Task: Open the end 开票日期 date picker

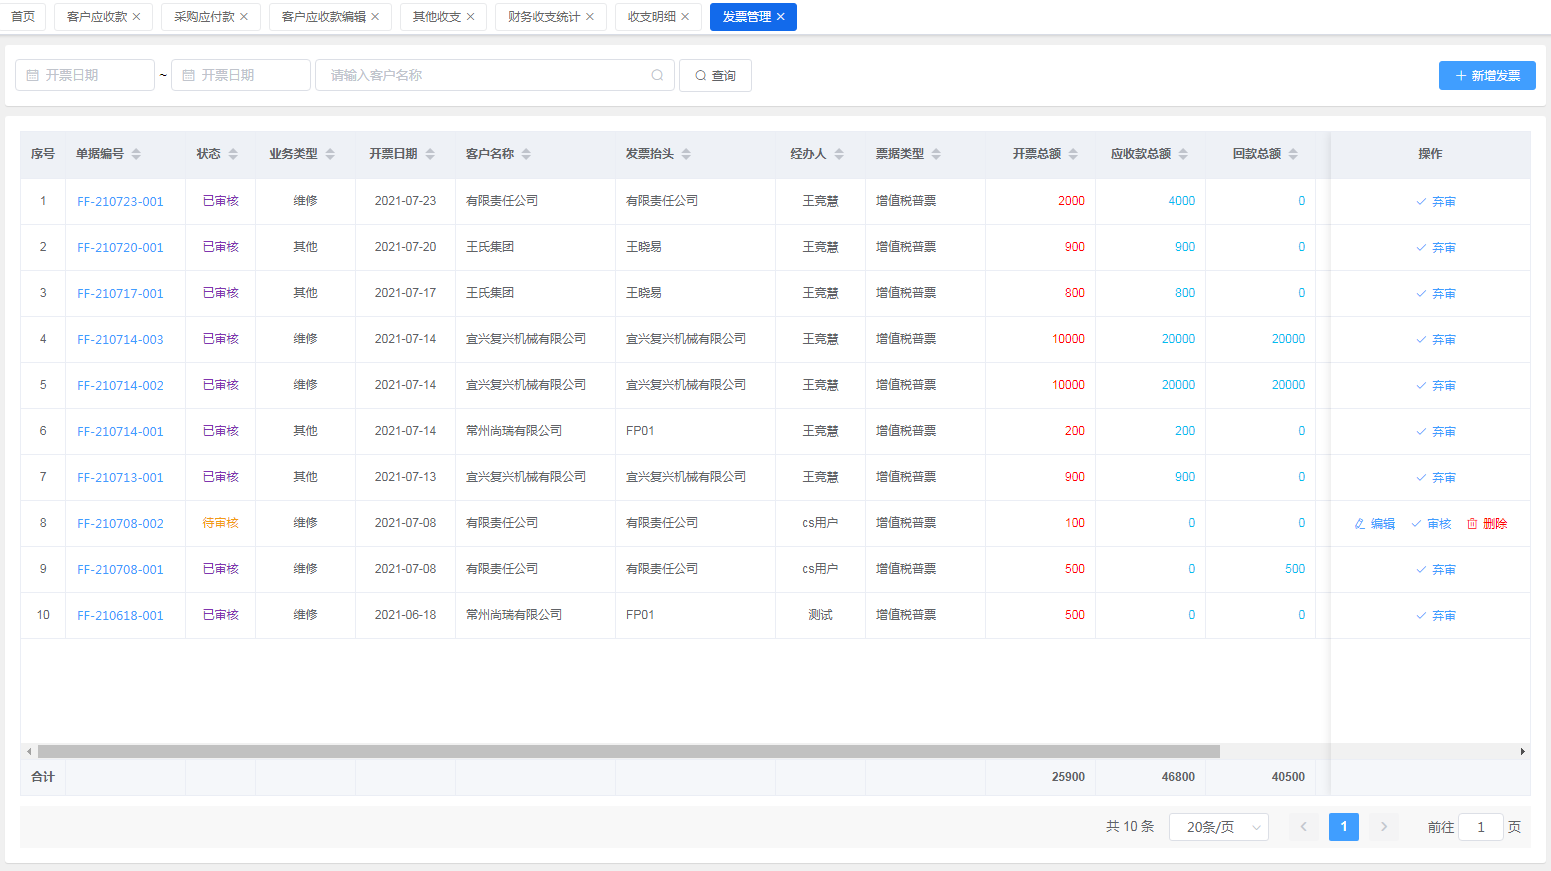Action: [241, 75]
